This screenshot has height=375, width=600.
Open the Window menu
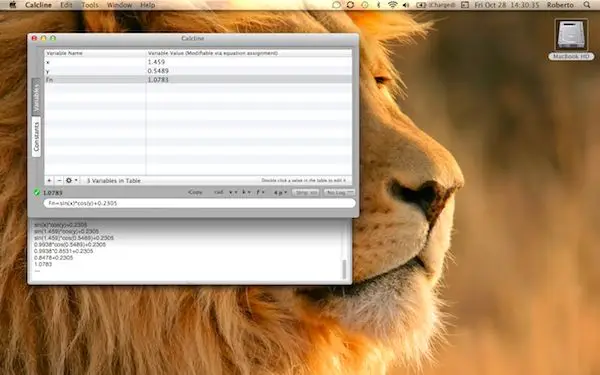(119, 5)
